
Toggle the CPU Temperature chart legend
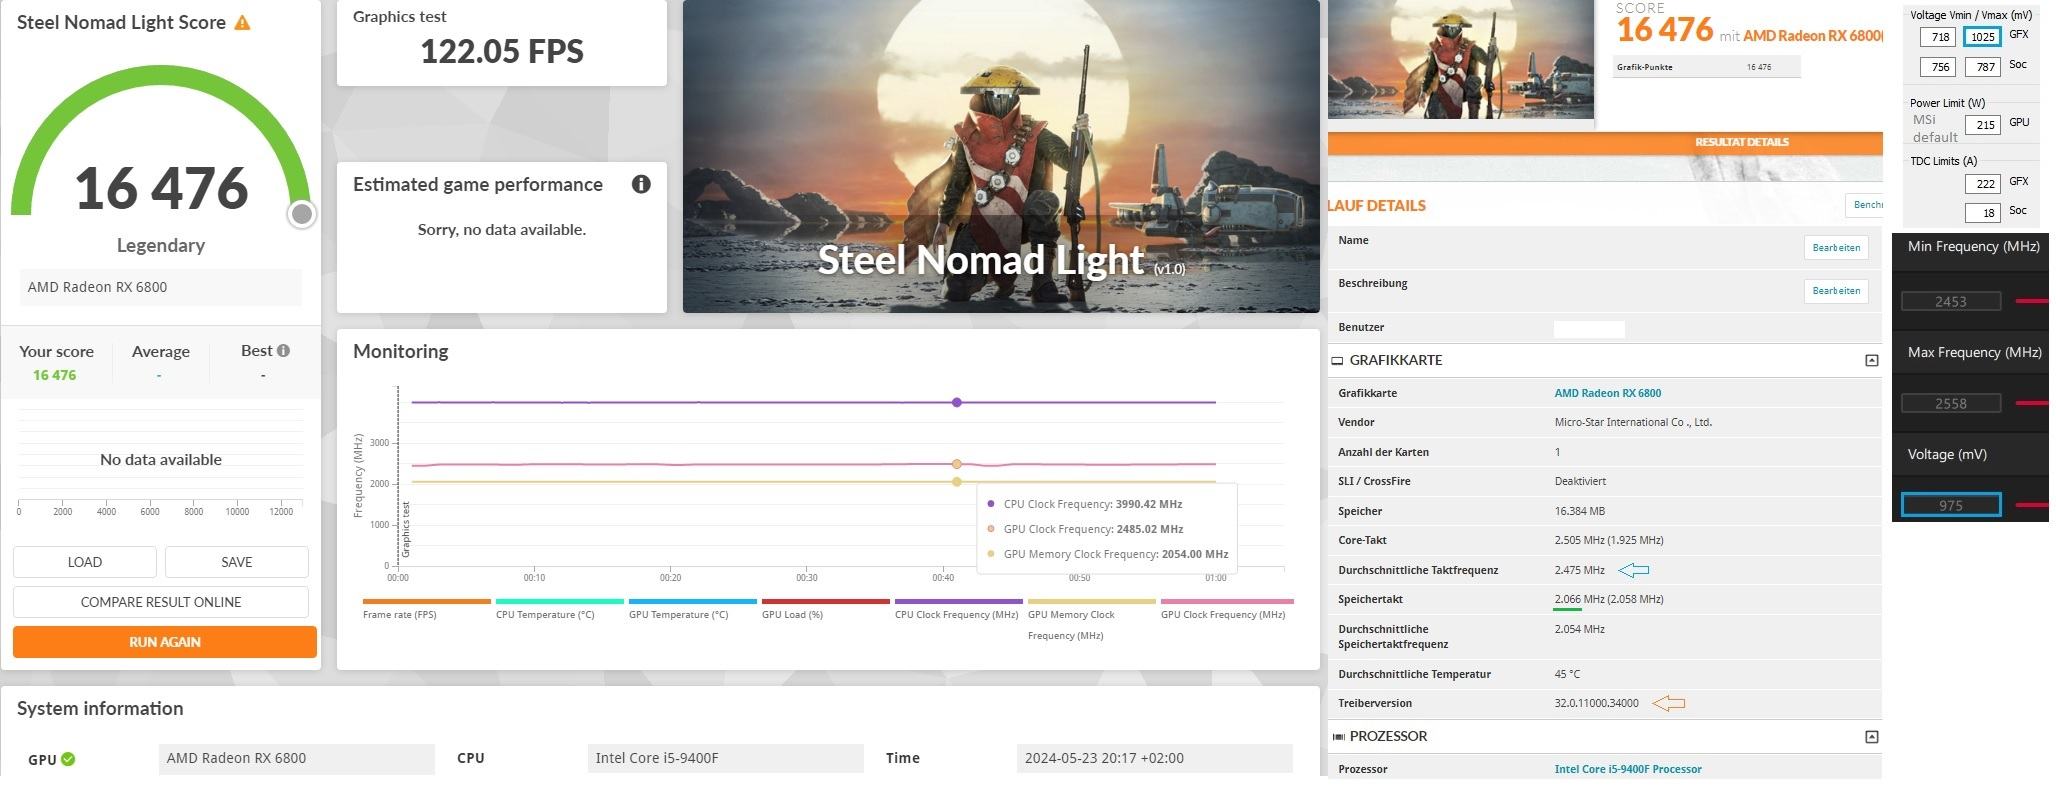click(x=560, y=608)
